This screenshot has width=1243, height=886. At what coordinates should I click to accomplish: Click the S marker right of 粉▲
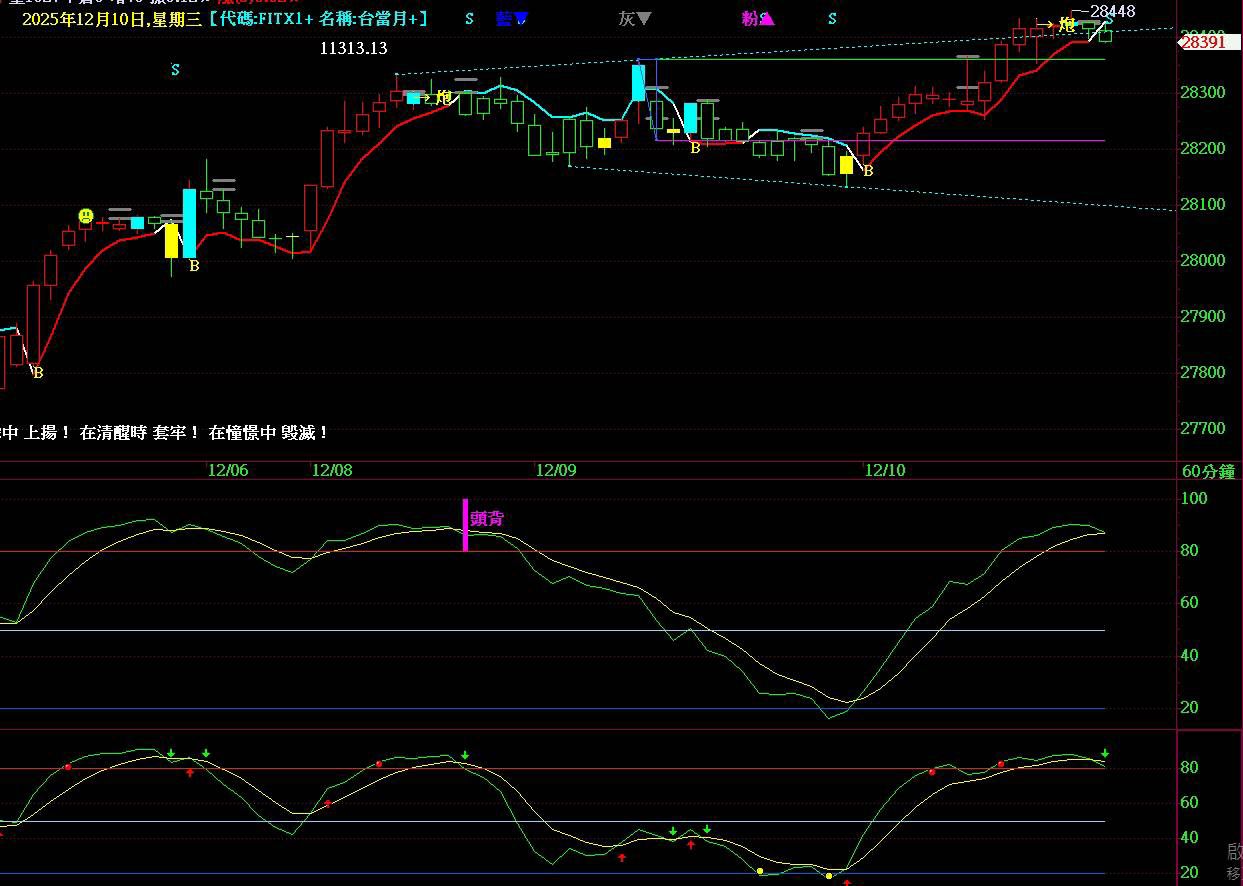pyautogui.click(x=832, y=19)
